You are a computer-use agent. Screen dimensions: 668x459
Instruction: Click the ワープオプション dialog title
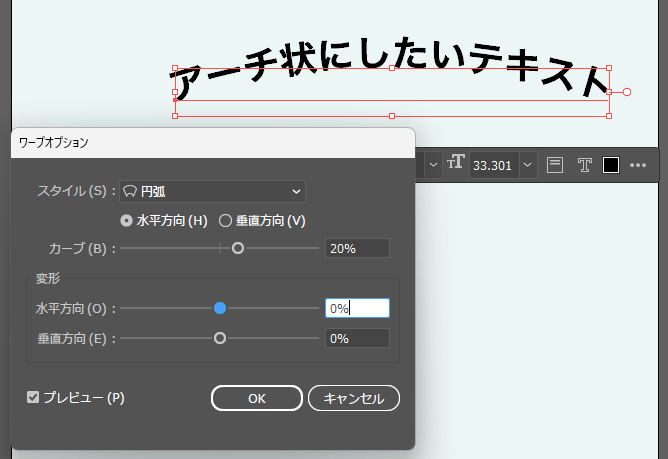click(54, 143)
